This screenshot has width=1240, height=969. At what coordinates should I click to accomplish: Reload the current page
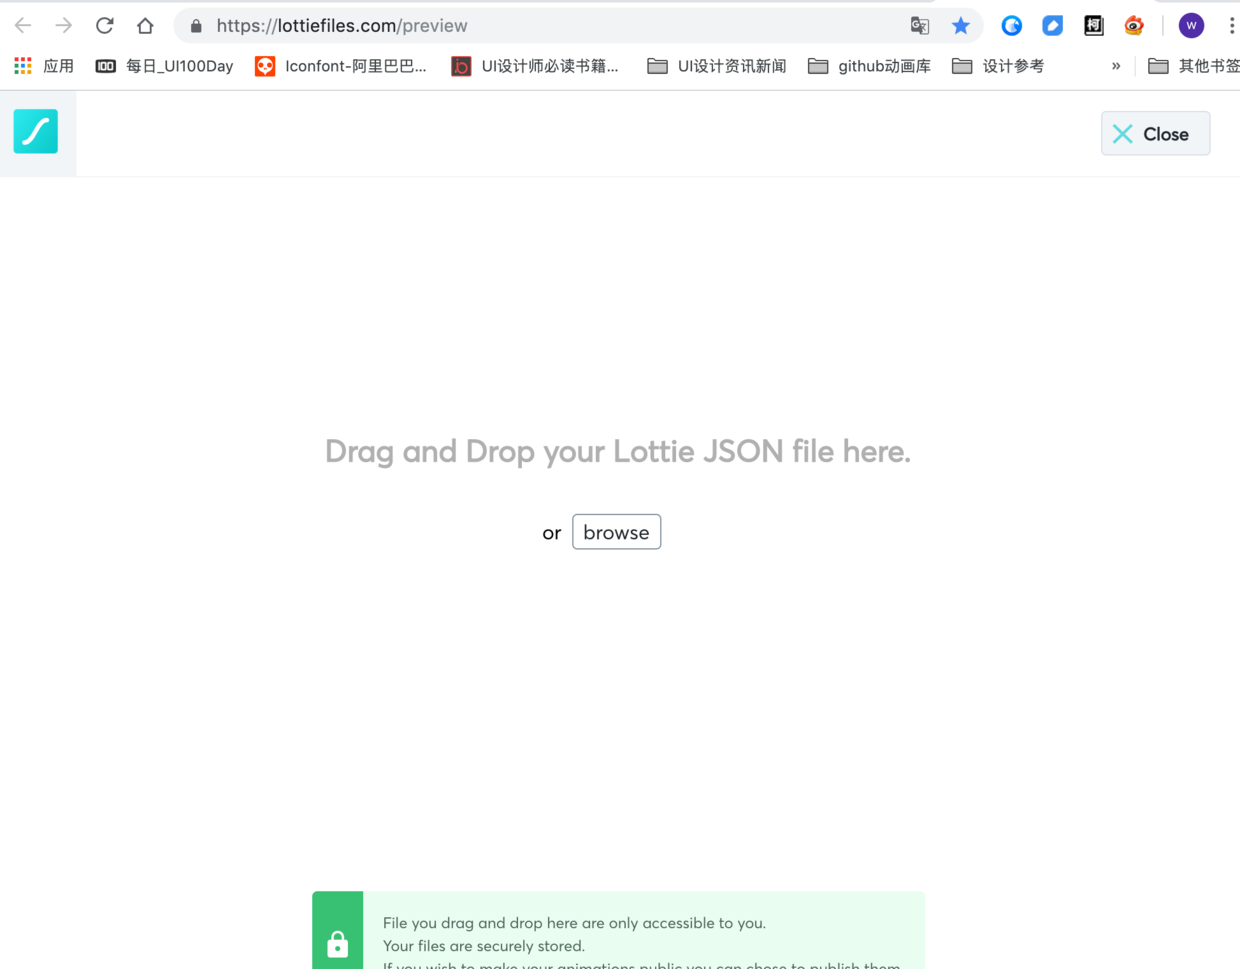click(105, 25)
